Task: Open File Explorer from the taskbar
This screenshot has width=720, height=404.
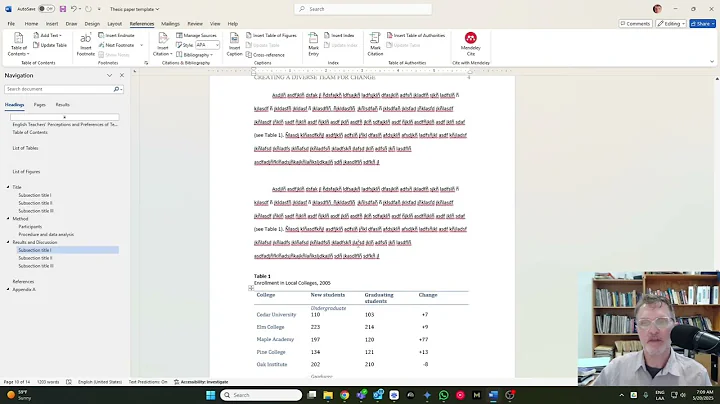Action: [328, 395]
